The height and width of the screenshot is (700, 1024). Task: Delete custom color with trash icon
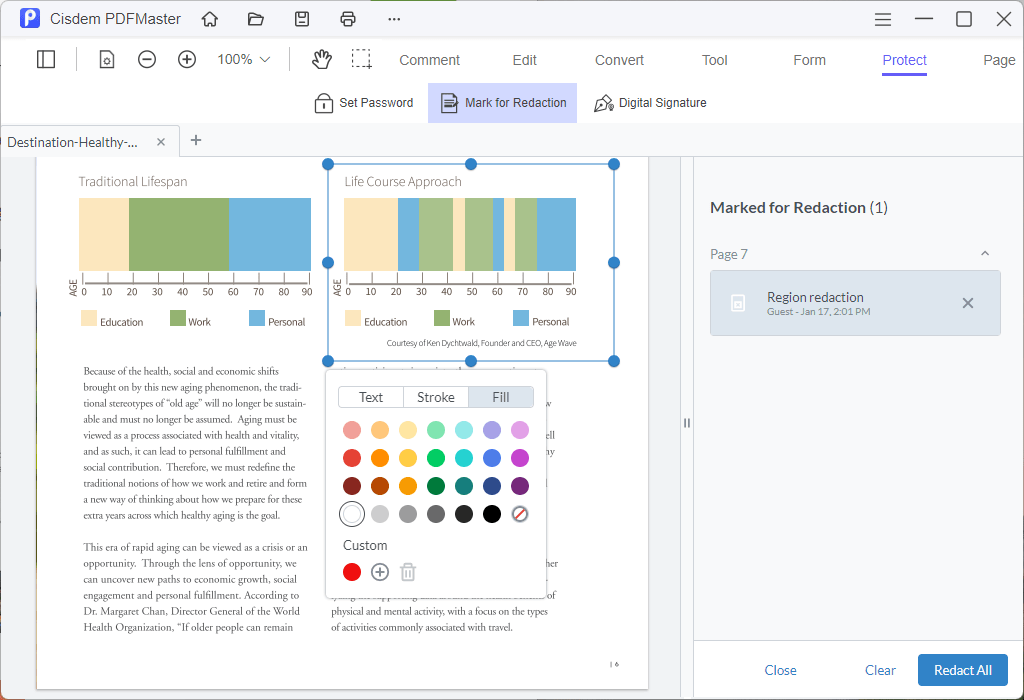[408, 572]
